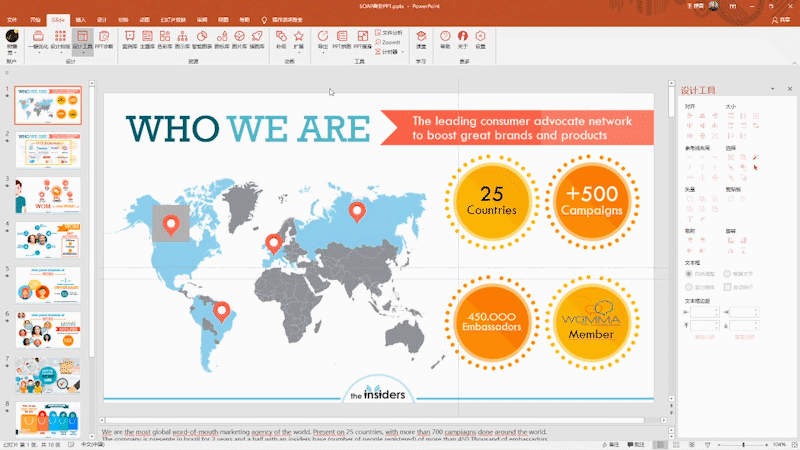Click the horizontal scrollbar below the slide
The width and height of the screenshot is (800, 450).
[382, 420]
